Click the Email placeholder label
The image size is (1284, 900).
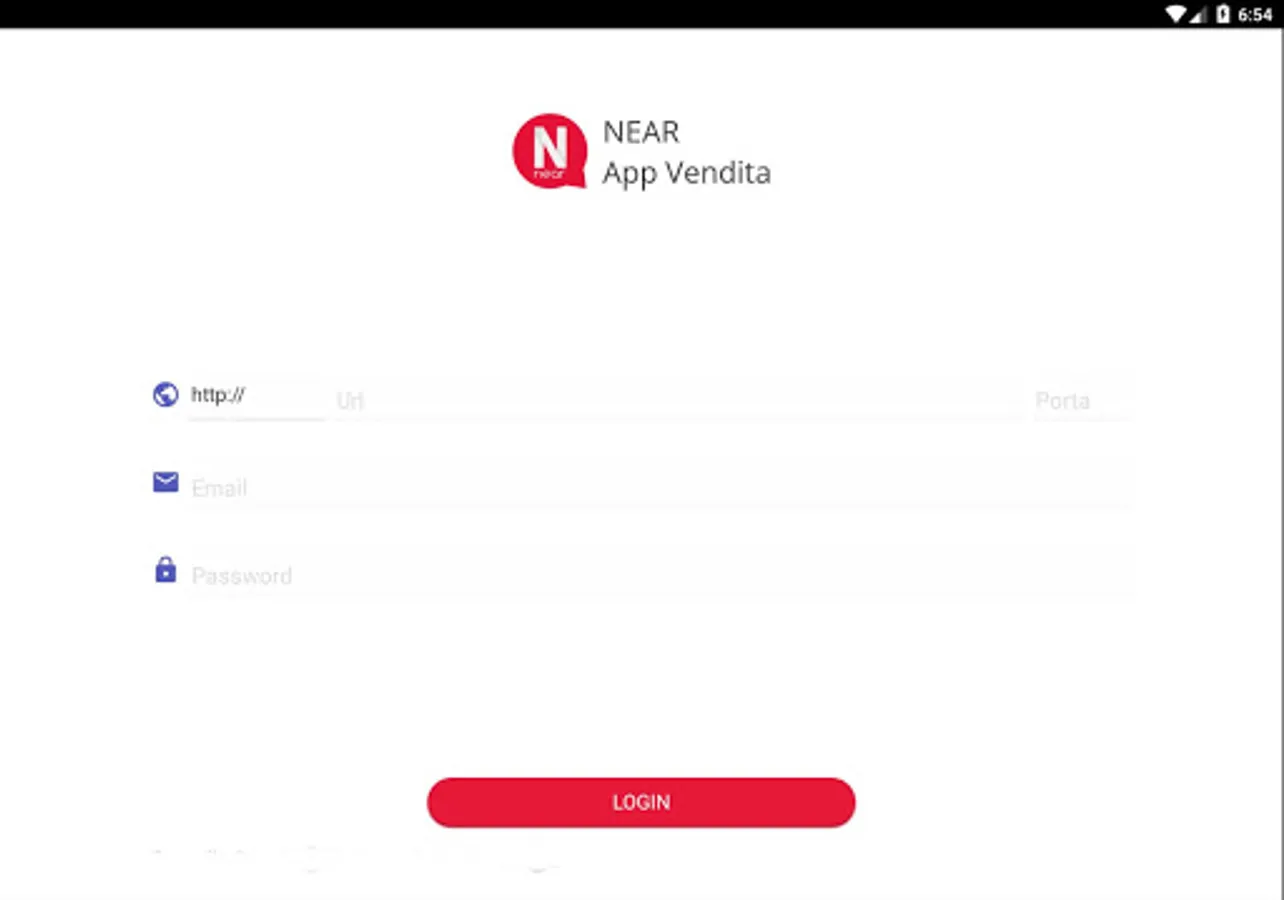(x=219, y=488)
